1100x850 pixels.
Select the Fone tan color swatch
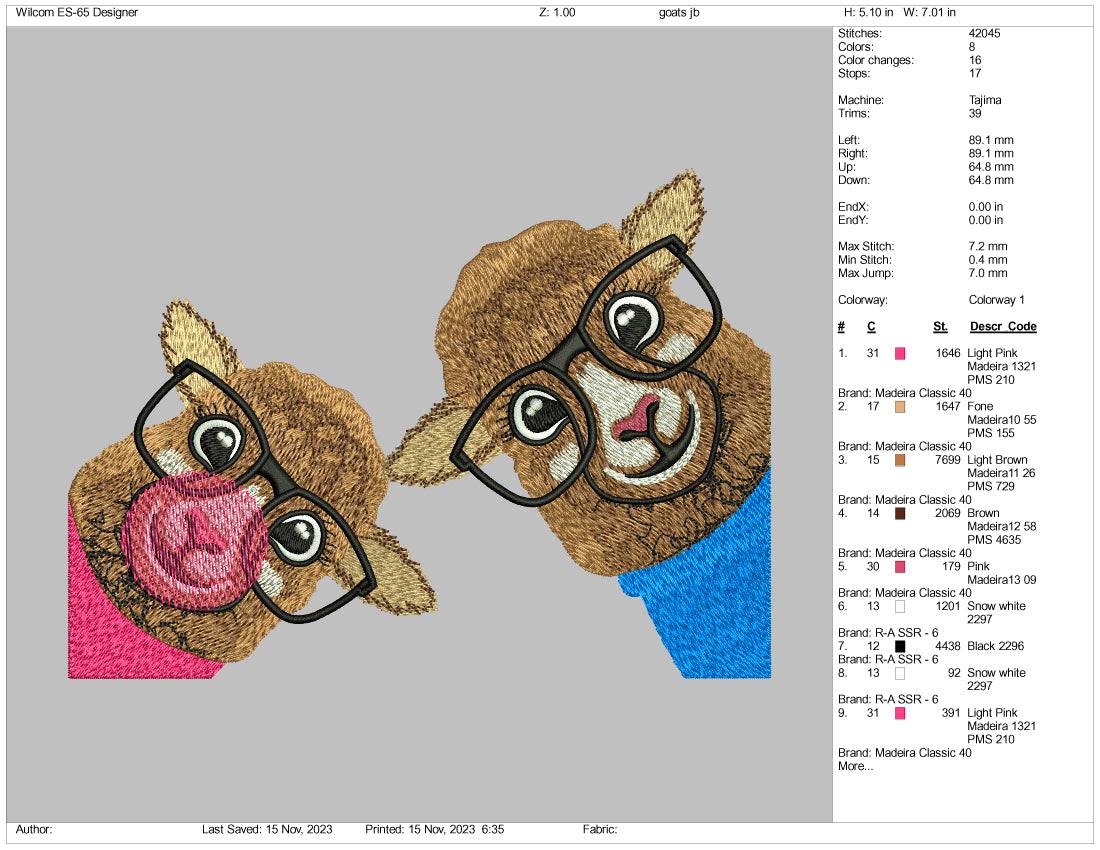[900, 407]
